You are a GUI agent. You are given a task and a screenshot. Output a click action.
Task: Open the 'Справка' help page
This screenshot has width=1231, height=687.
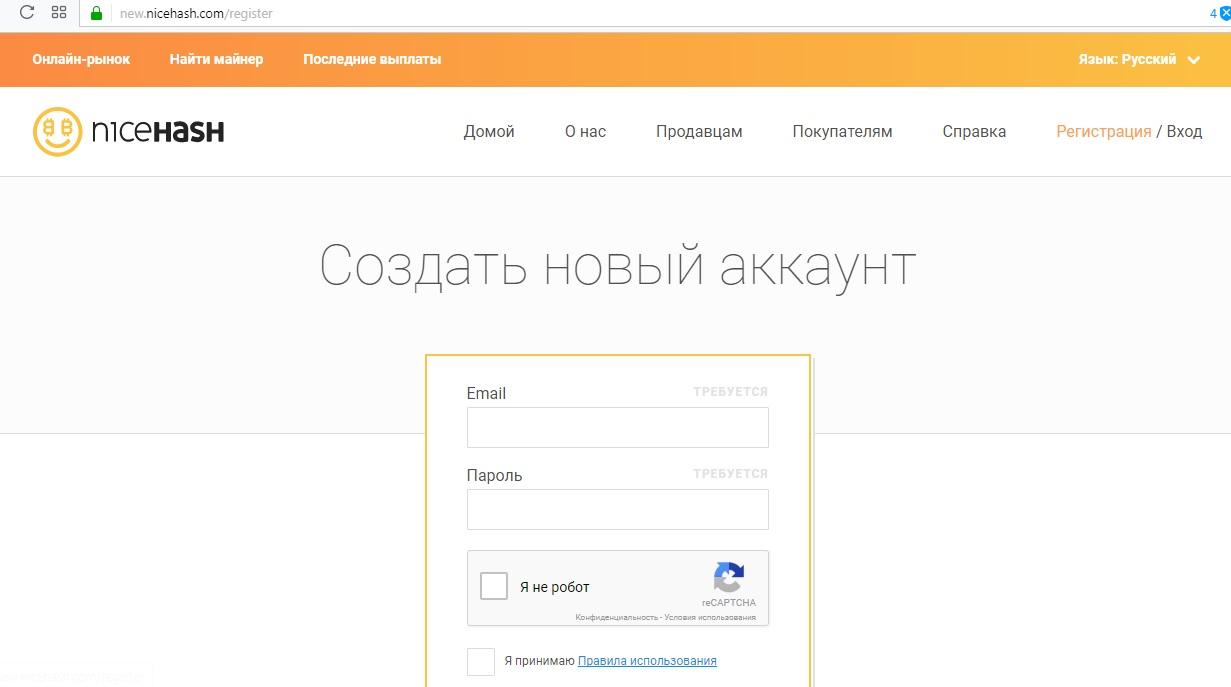coord(974,131)
